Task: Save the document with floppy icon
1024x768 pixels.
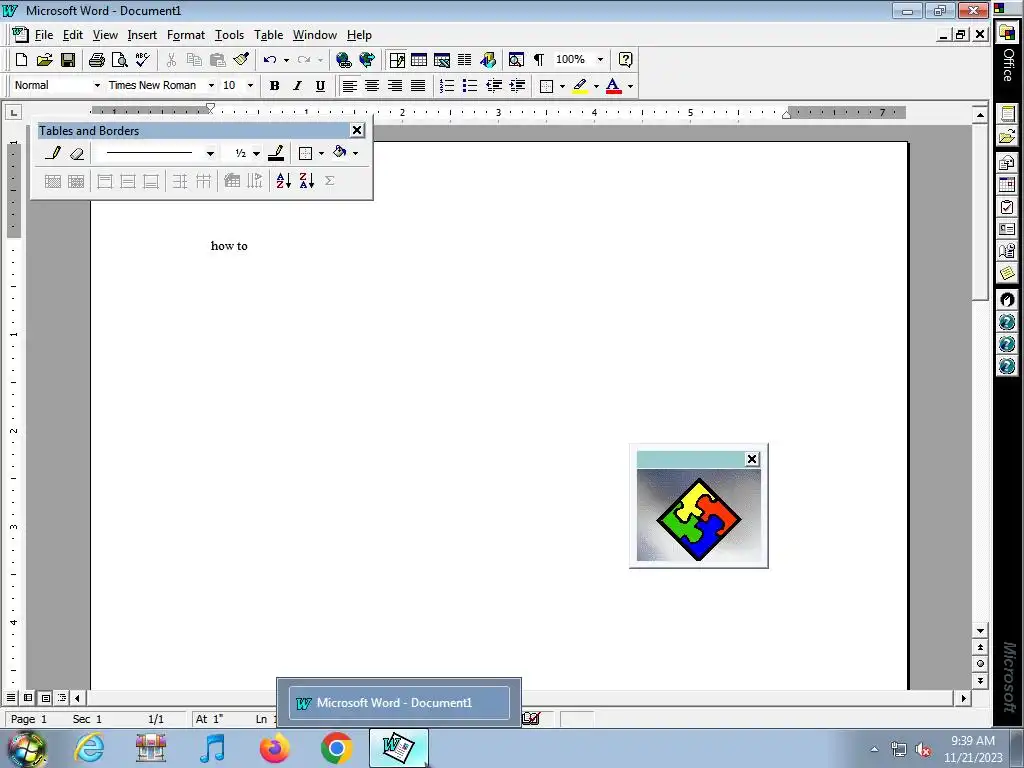Action: (68, 60)
